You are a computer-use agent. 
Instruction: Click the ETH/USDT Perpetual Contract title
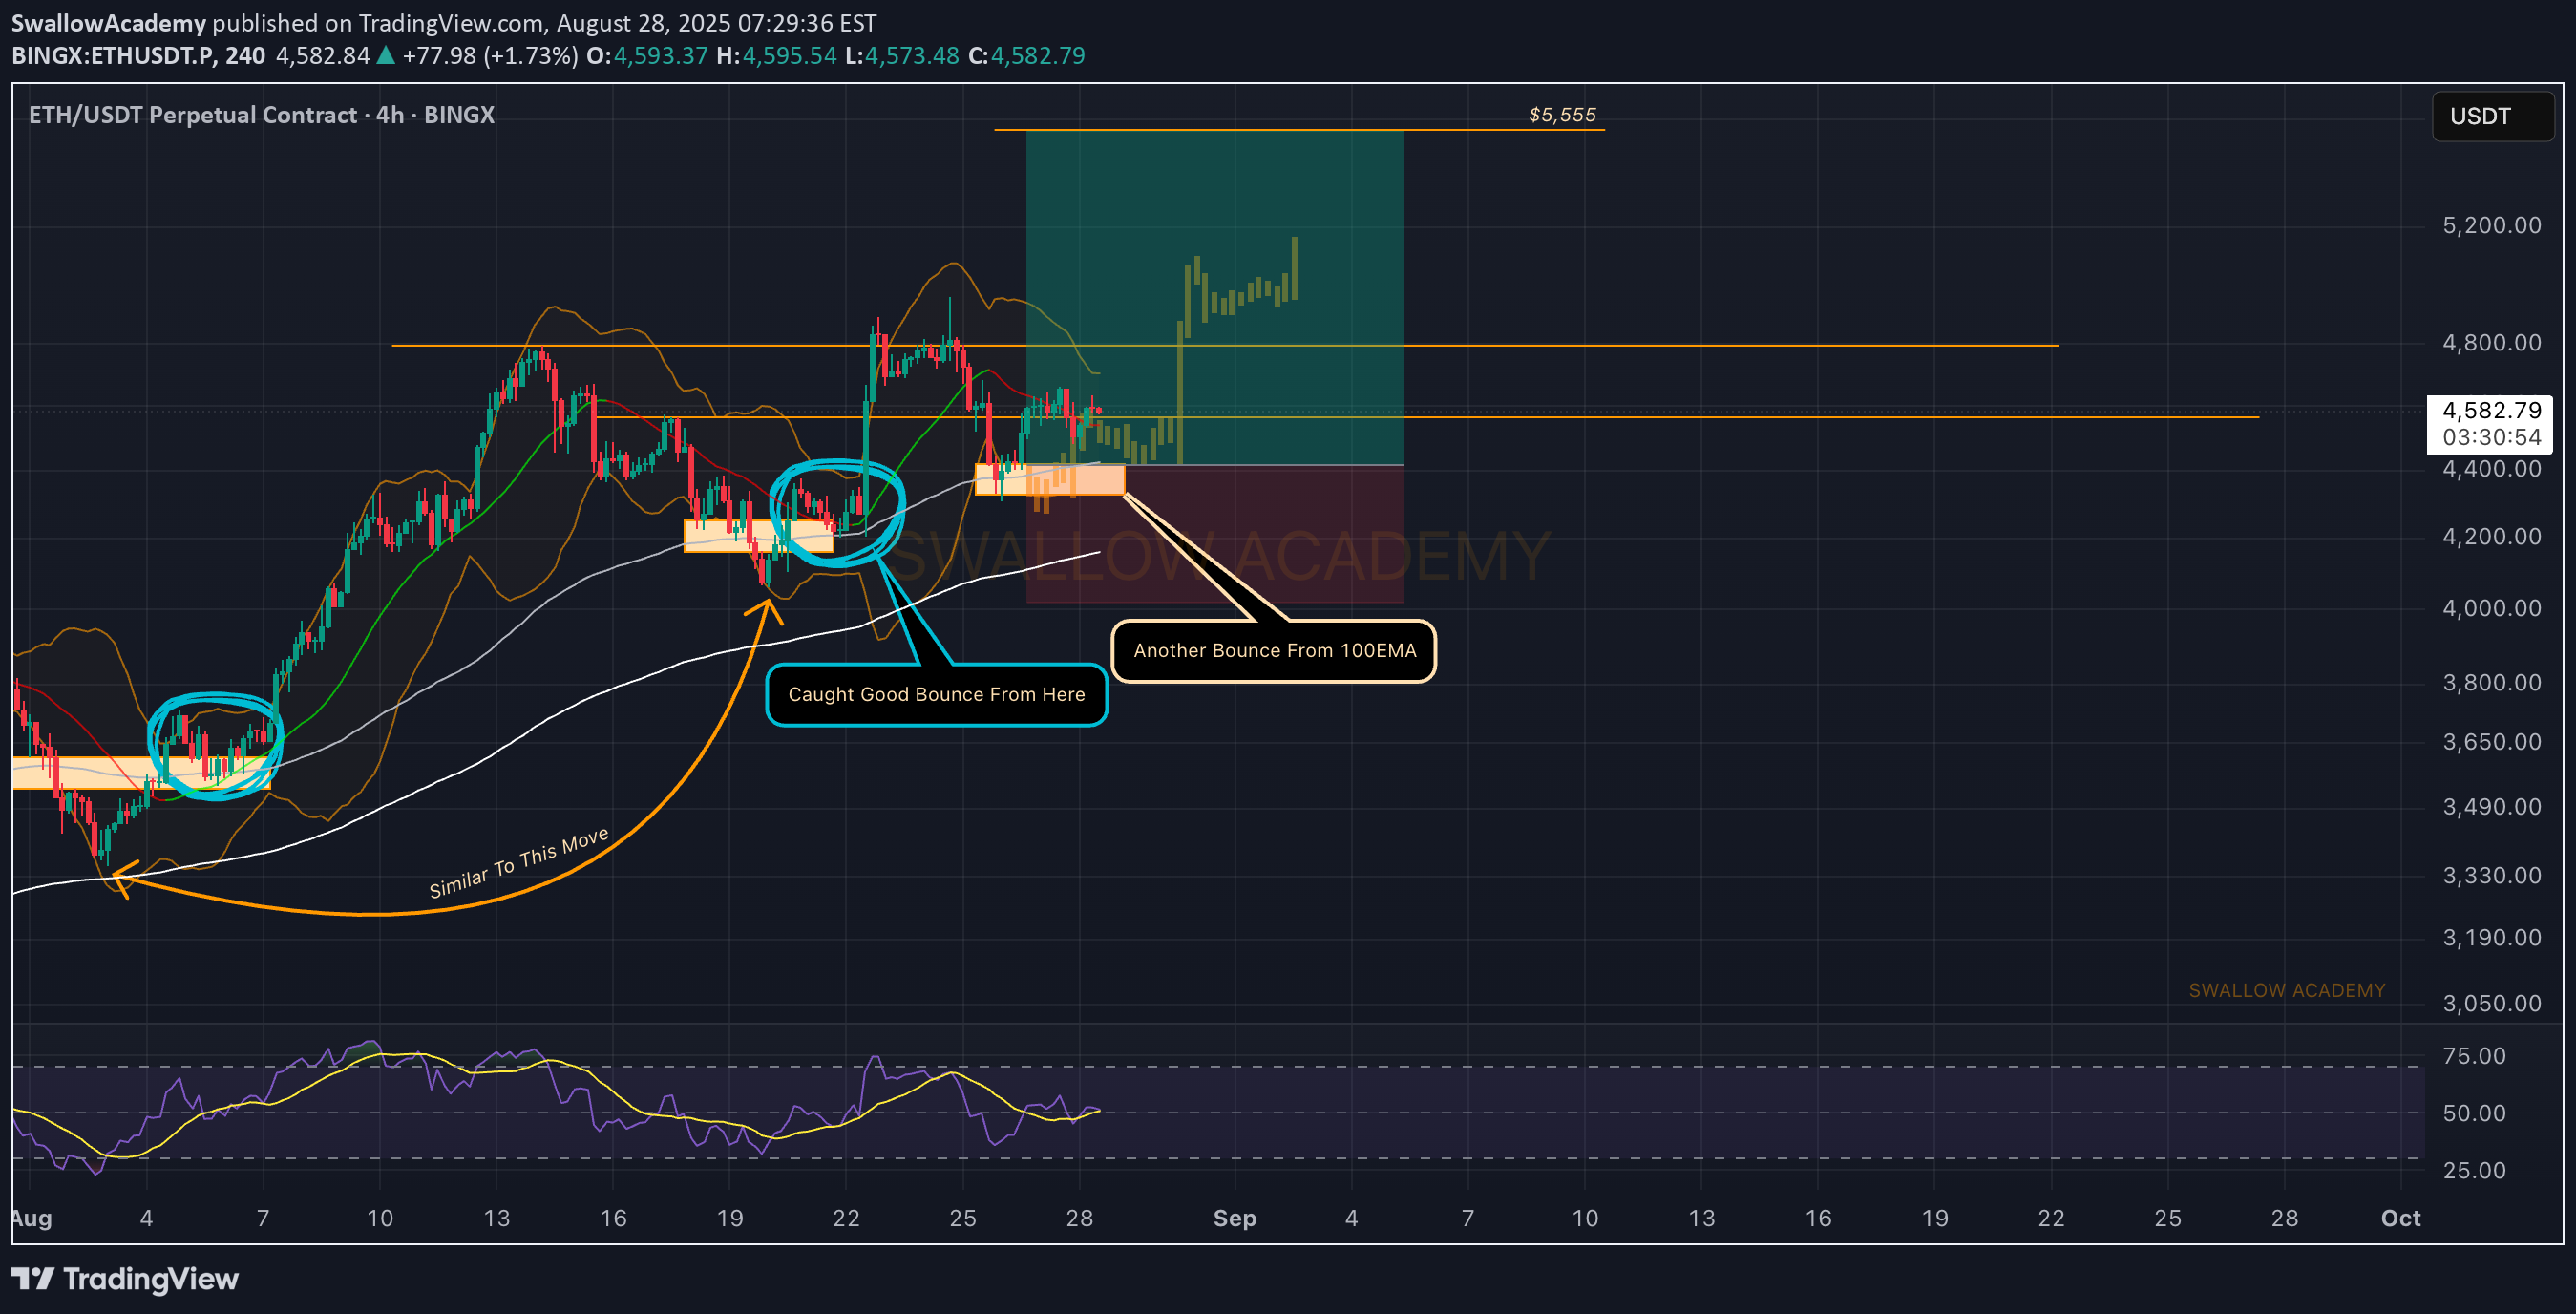click(x=261, y=115)
